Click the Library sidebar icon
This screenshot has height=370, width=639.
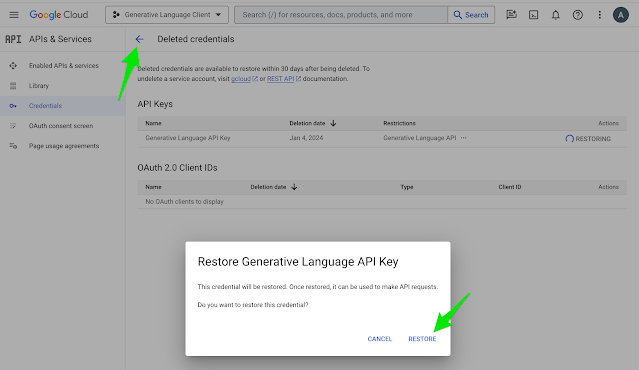[13, 86]
